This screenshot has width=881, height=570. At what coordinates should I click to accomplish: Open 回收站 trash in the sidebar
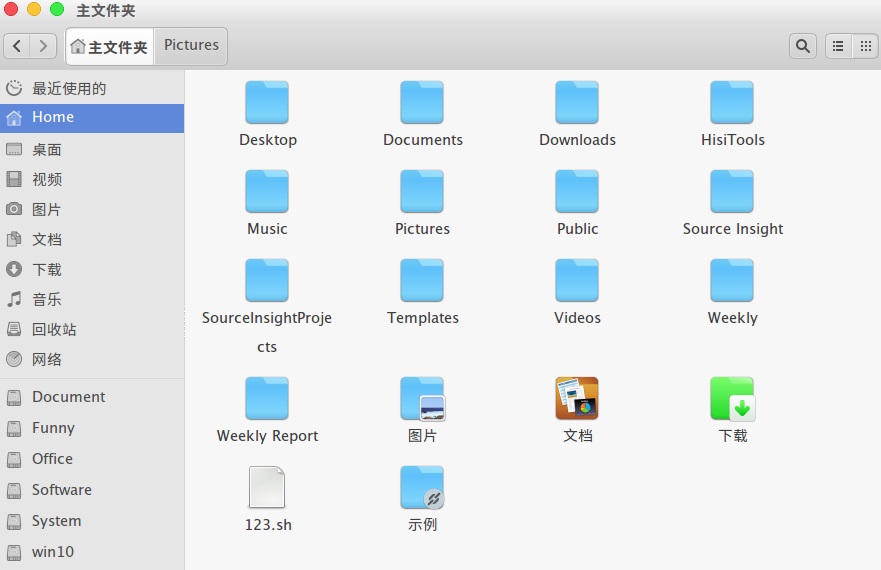pos(92,329)
